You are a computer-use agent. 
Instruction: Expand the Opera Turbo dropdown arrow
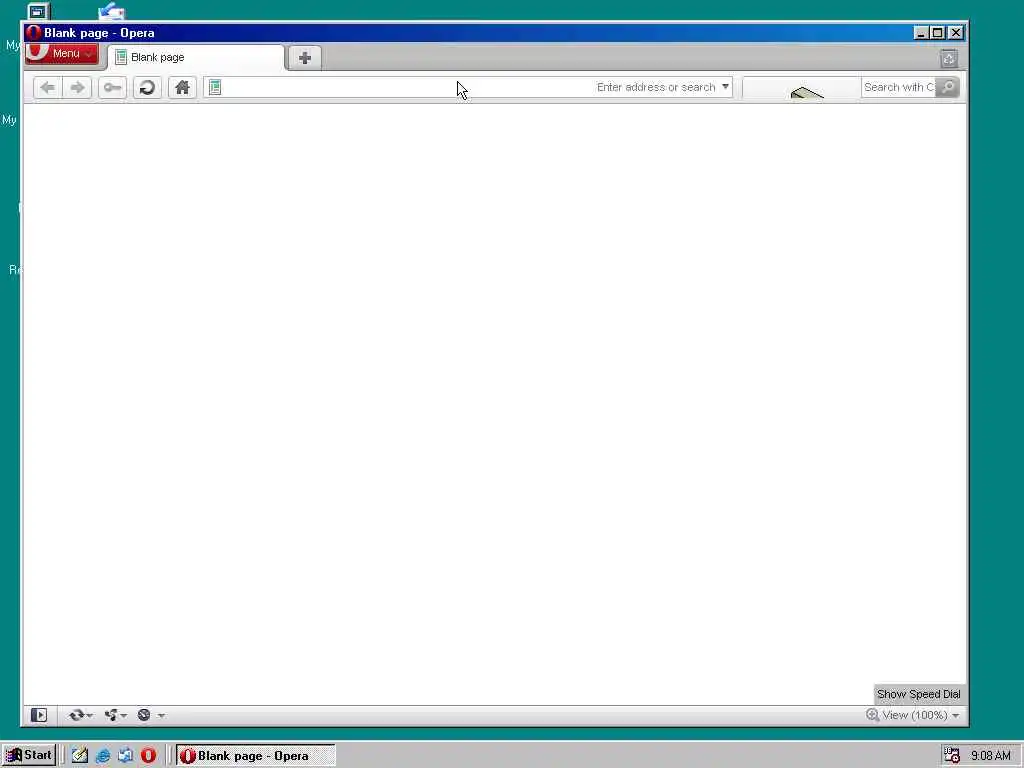coord(161,716)
